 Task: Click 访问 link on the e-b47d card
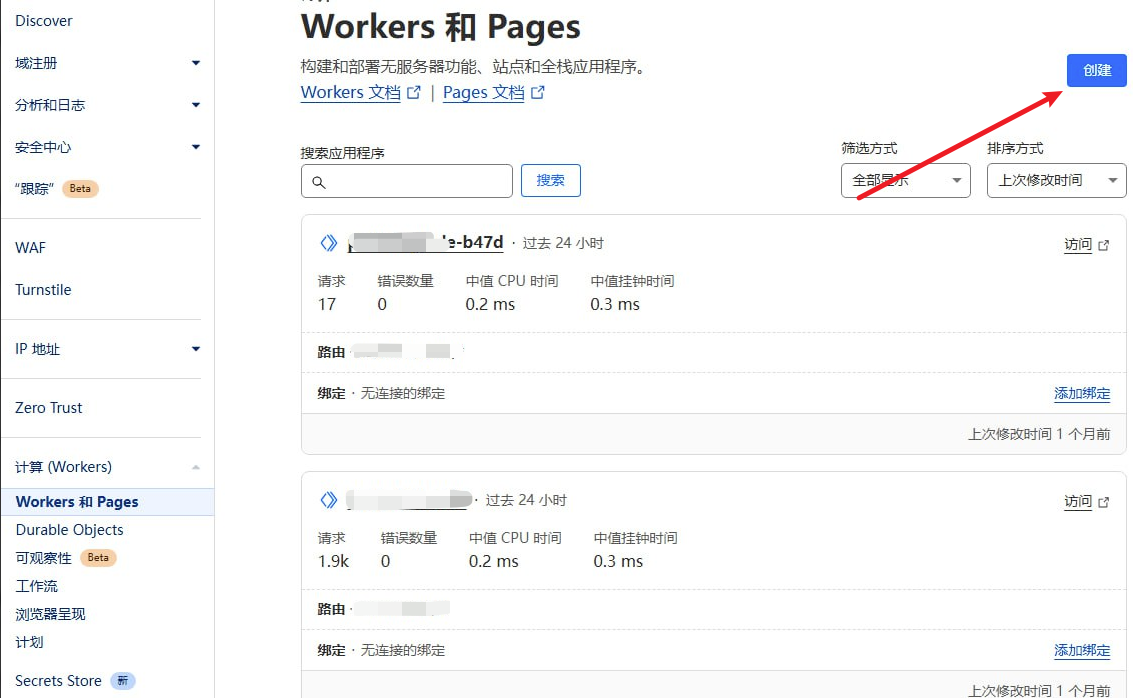click(1077, 245)
